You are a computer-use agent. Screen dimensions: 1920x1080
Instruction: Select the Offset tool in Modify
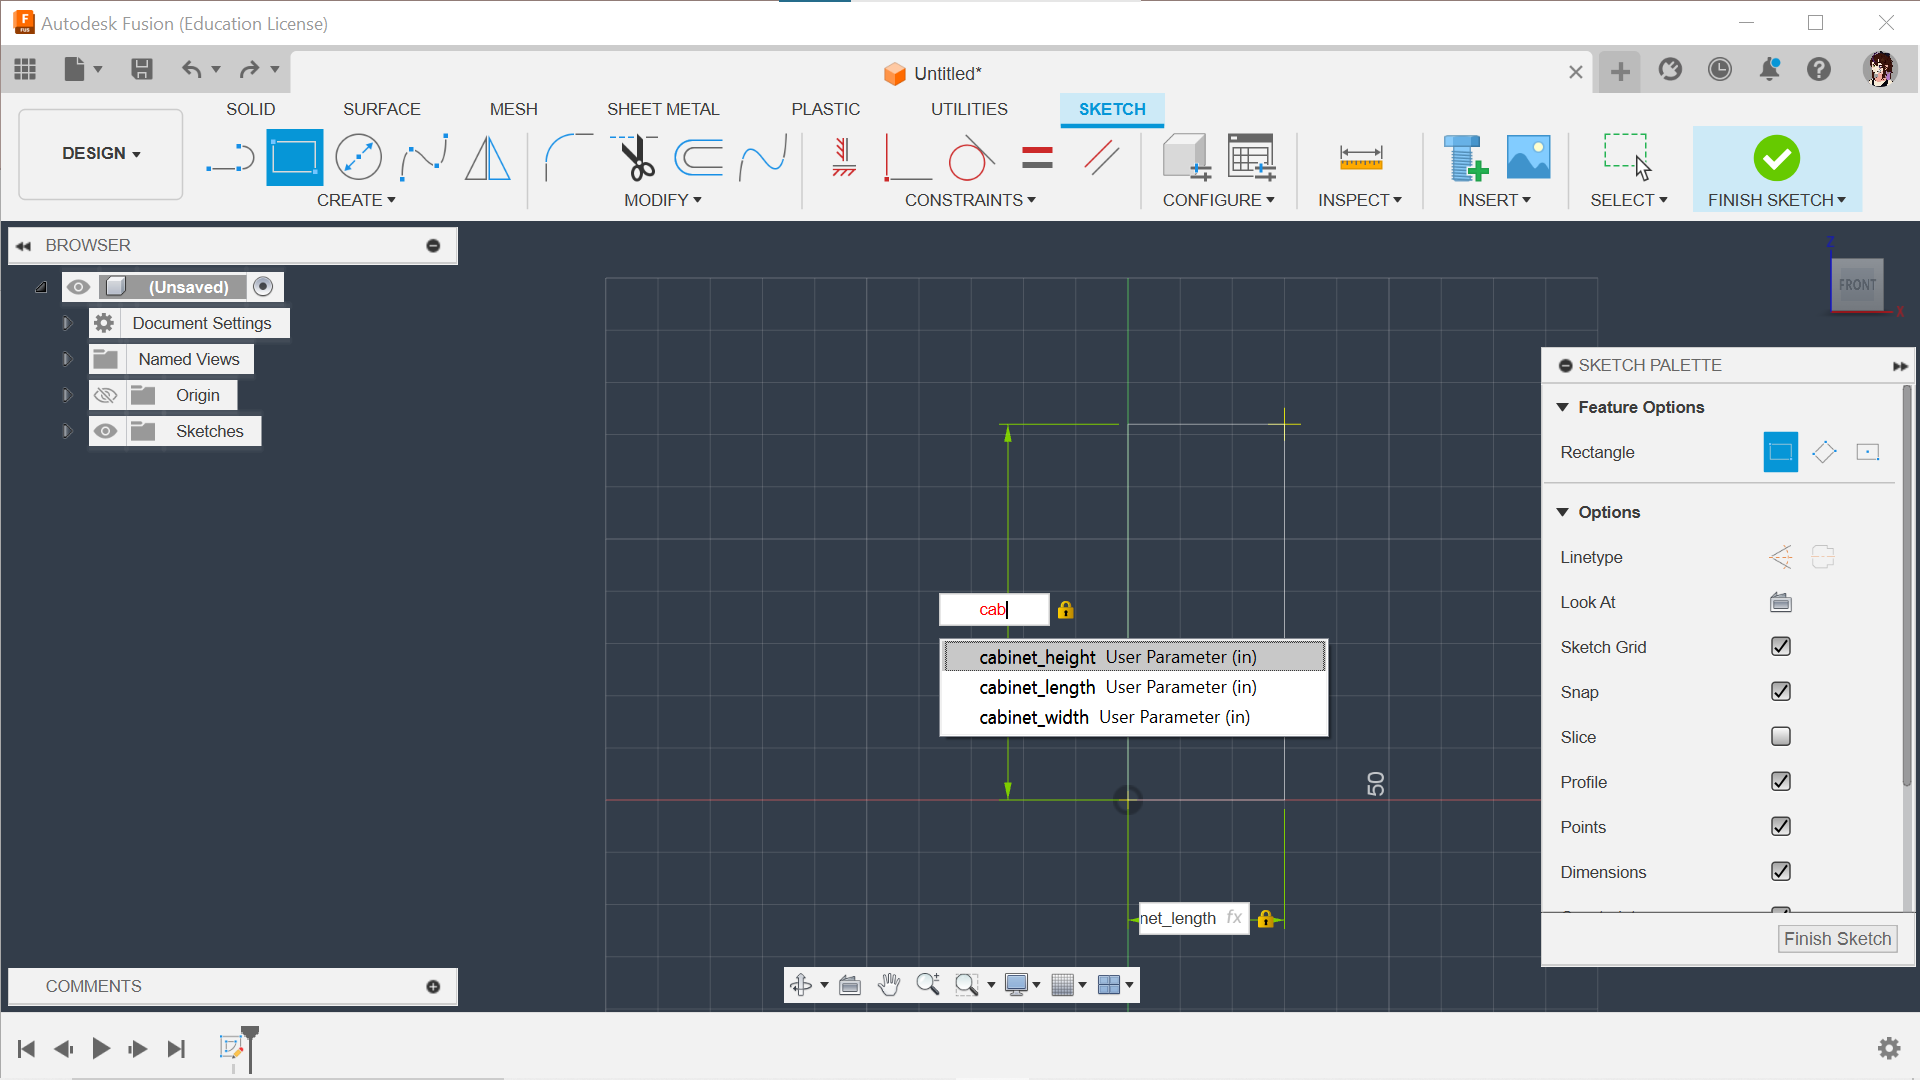pos(703,157)
